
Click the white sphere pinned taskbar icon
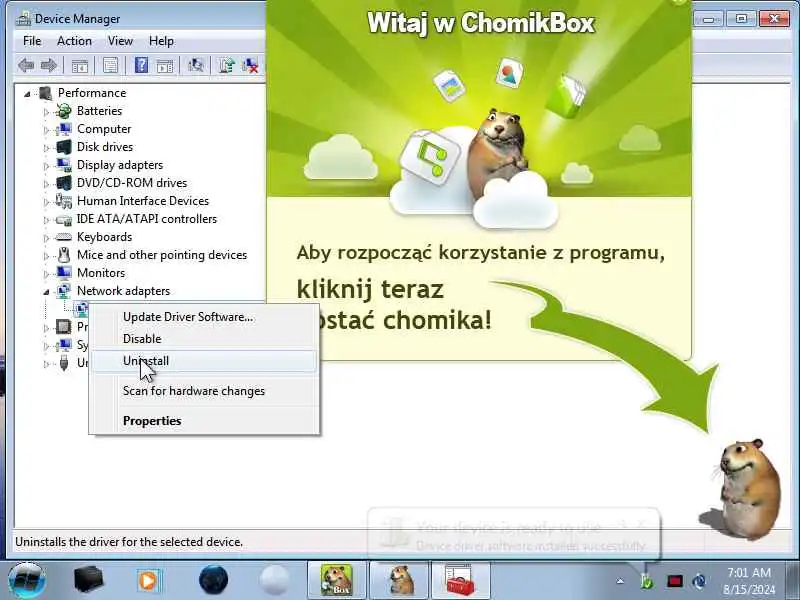[274, 581]
